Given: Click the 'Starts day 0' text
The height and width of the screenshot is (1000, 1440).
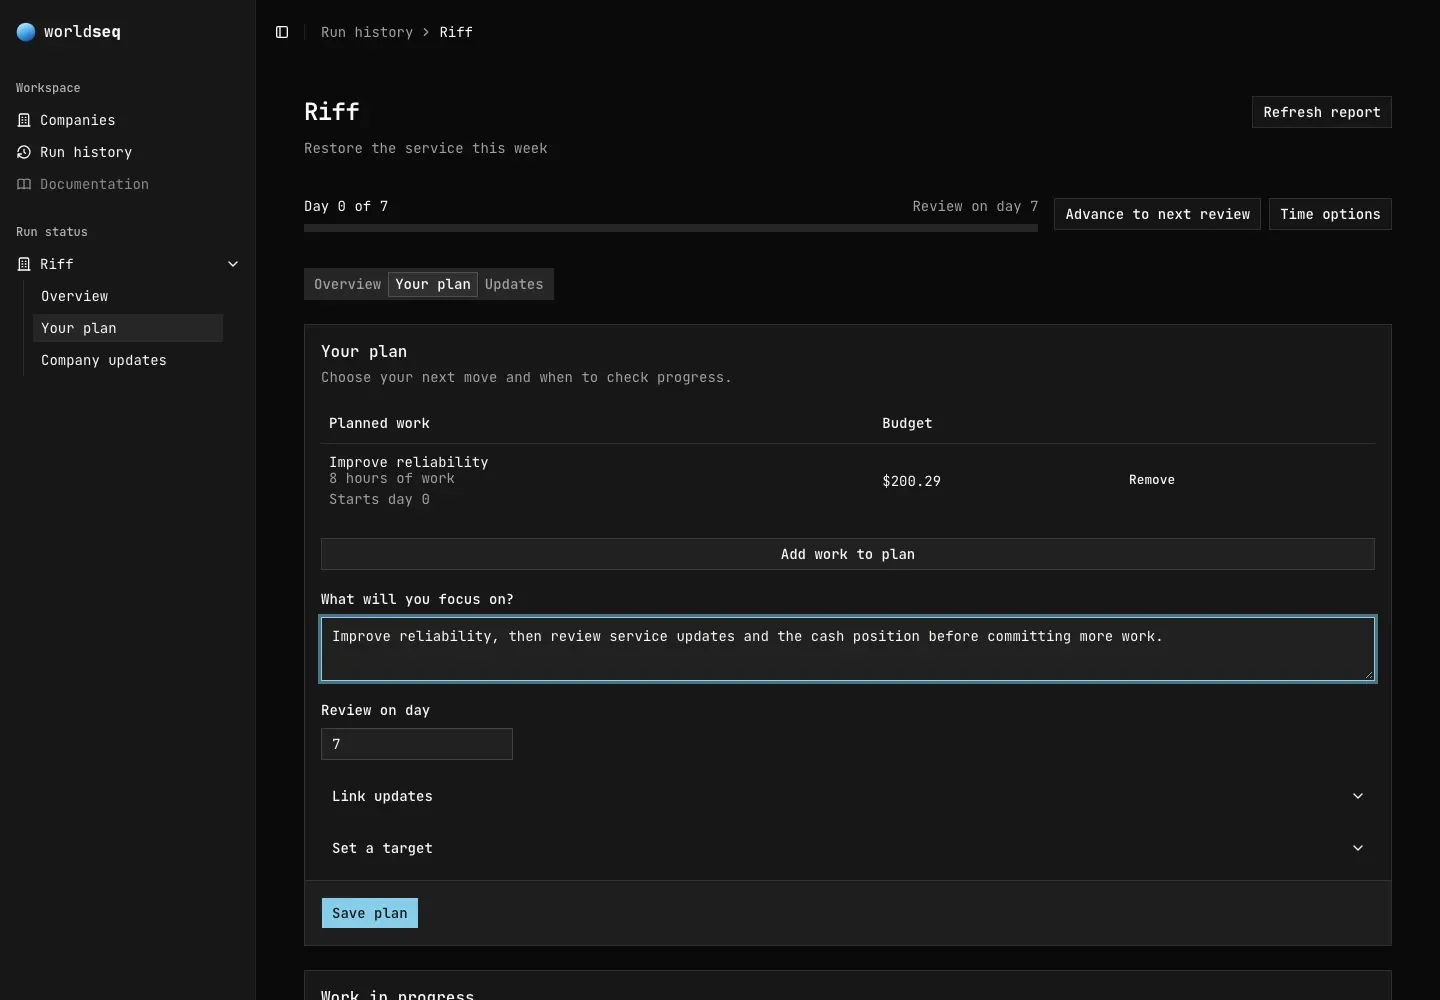Looking at the screenshot, I should 379,499.
